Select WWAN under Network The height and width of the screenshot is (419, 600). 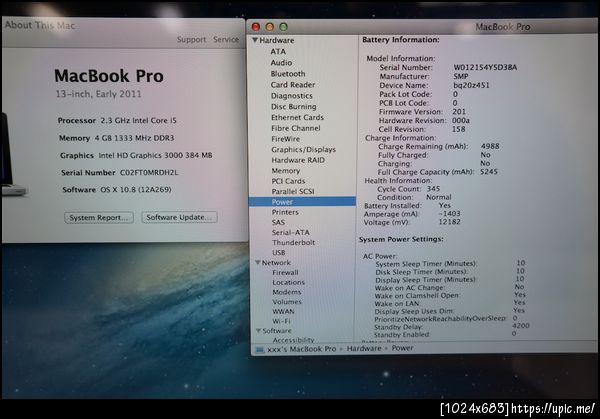pos(283,311)
